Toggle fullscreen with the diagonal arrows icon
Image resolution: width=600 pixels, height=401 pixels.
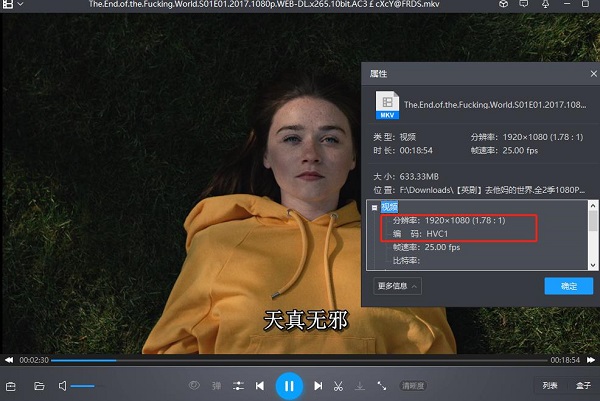382,386
